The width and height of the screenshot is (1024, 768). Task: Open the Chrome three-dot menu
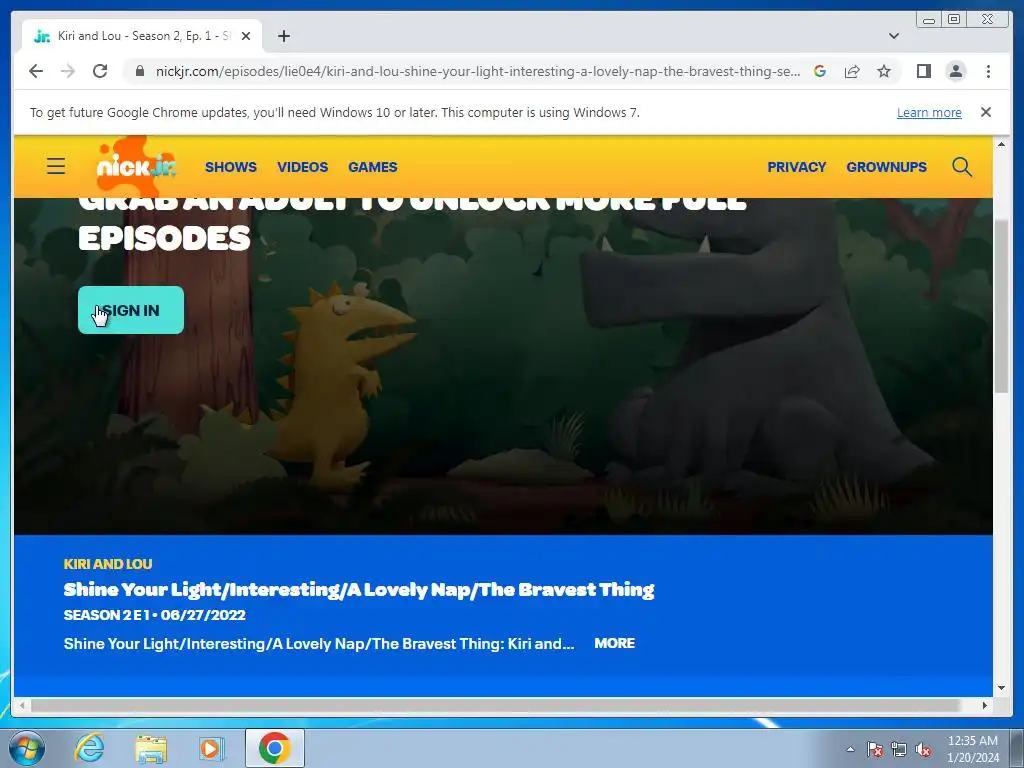(988, 71)
